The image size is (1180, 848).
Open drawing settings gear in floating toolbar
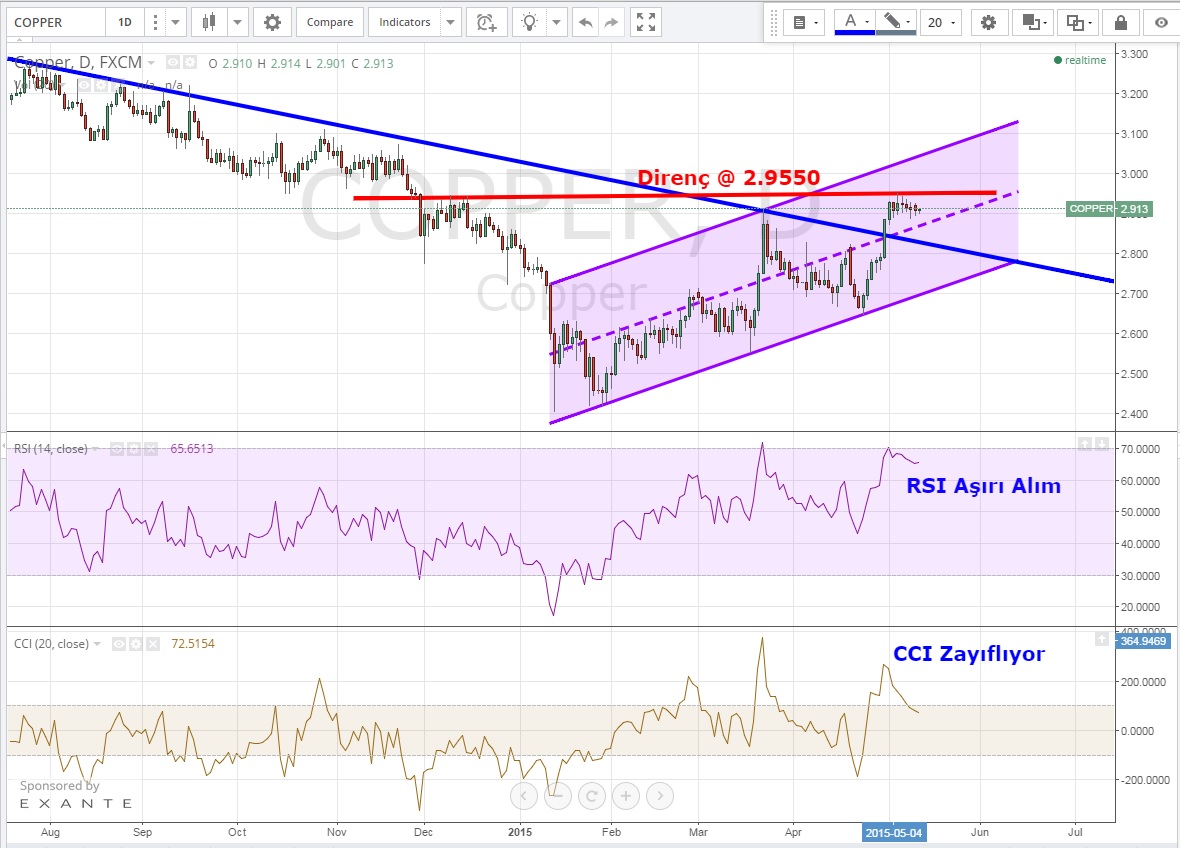click(x=988, y=22)
